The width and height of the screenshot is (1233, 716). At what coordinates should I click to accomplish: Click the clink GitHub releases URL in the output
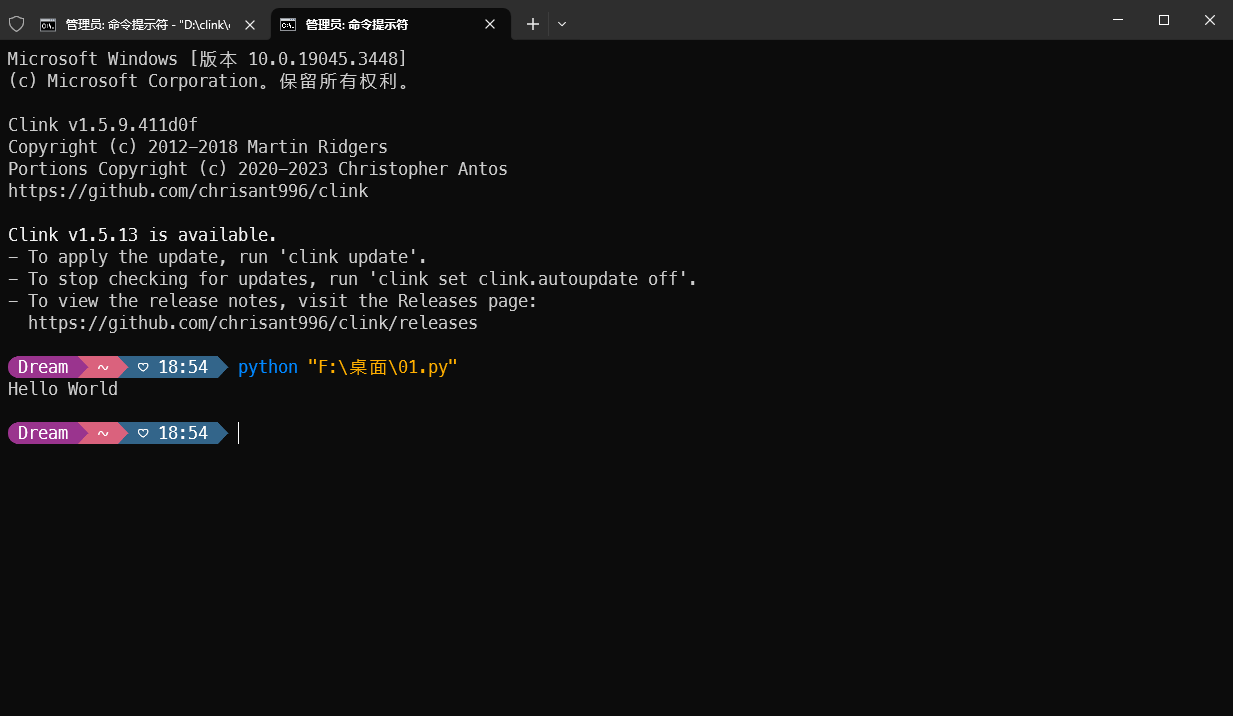click(x=252, y=322)
